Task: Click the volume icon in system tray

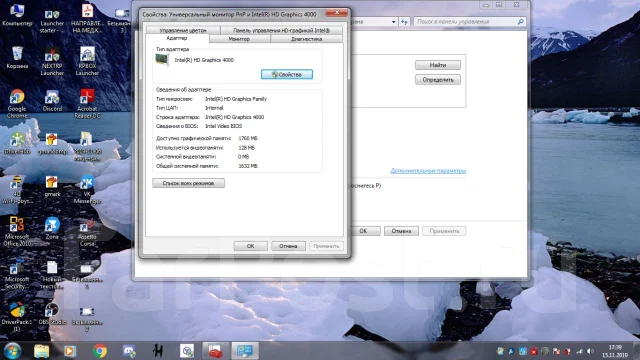Action: point(590,351)
